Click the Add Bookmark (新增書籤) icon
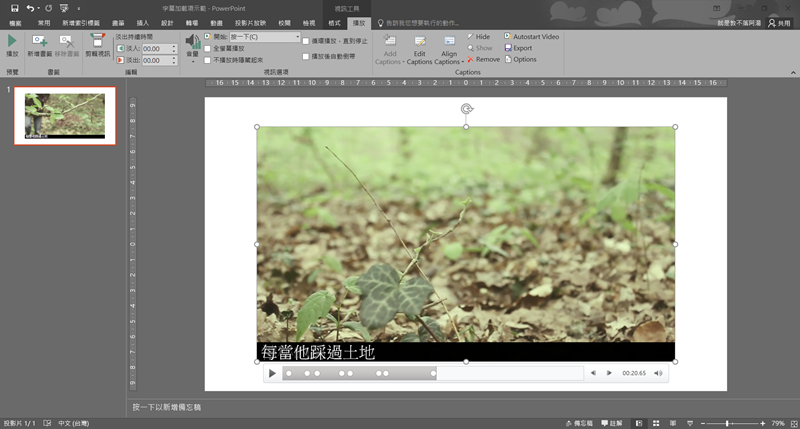This screenshot has height=429, width=800. pyautogui.click(x=39, y=40)
